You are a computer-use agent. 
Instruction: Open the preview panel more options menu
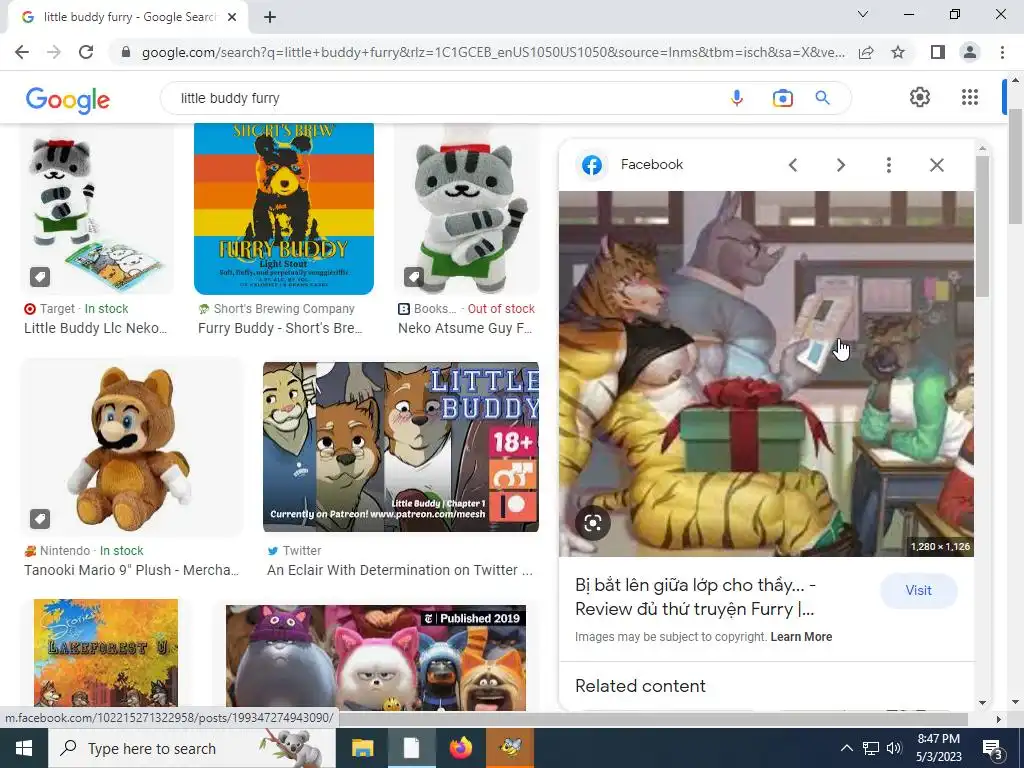click(888, 165)
